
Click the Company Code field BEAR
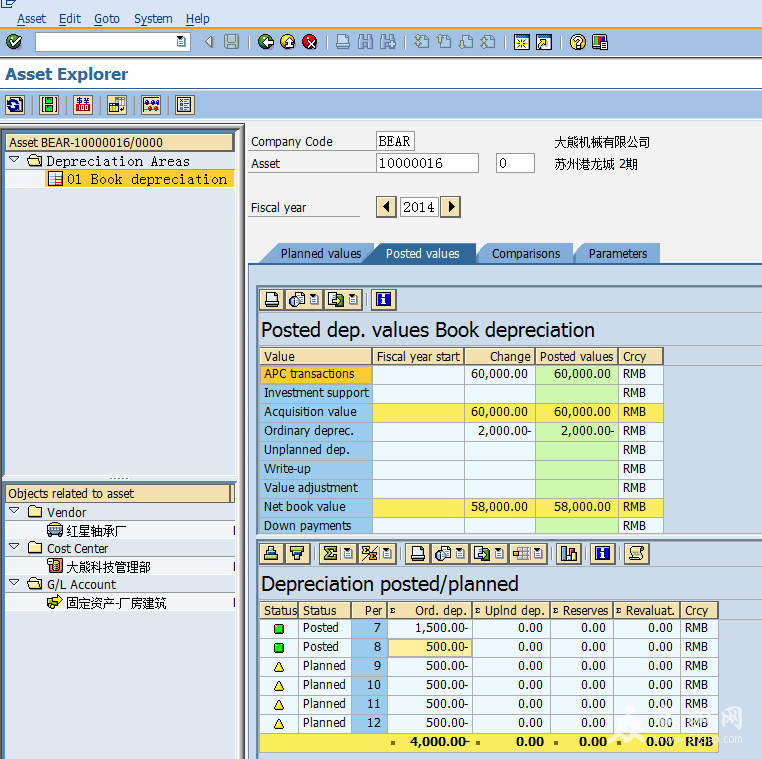395,141
